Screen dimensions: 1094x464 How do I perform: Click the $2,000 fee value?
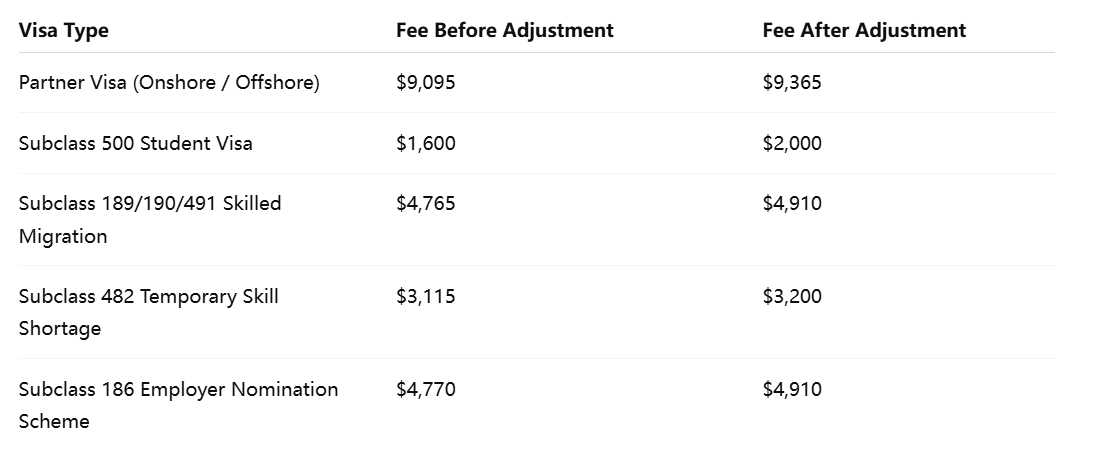(x=792, y=143)
